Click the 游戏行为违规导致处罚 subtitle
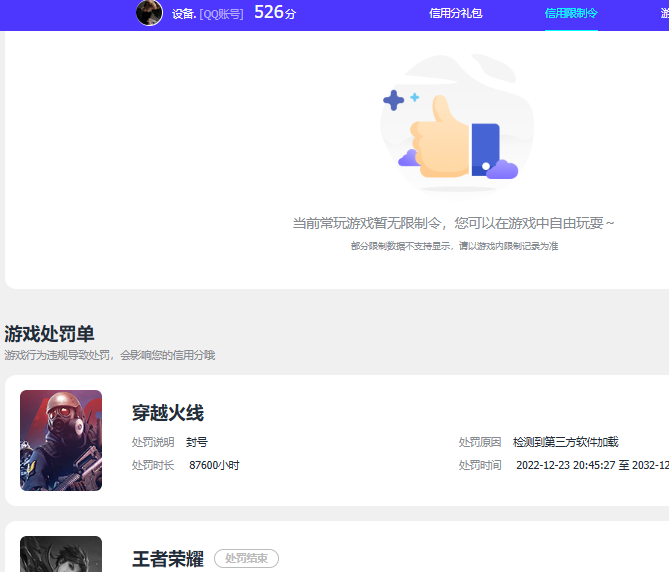669x572 pixels. tap(110, 355)
